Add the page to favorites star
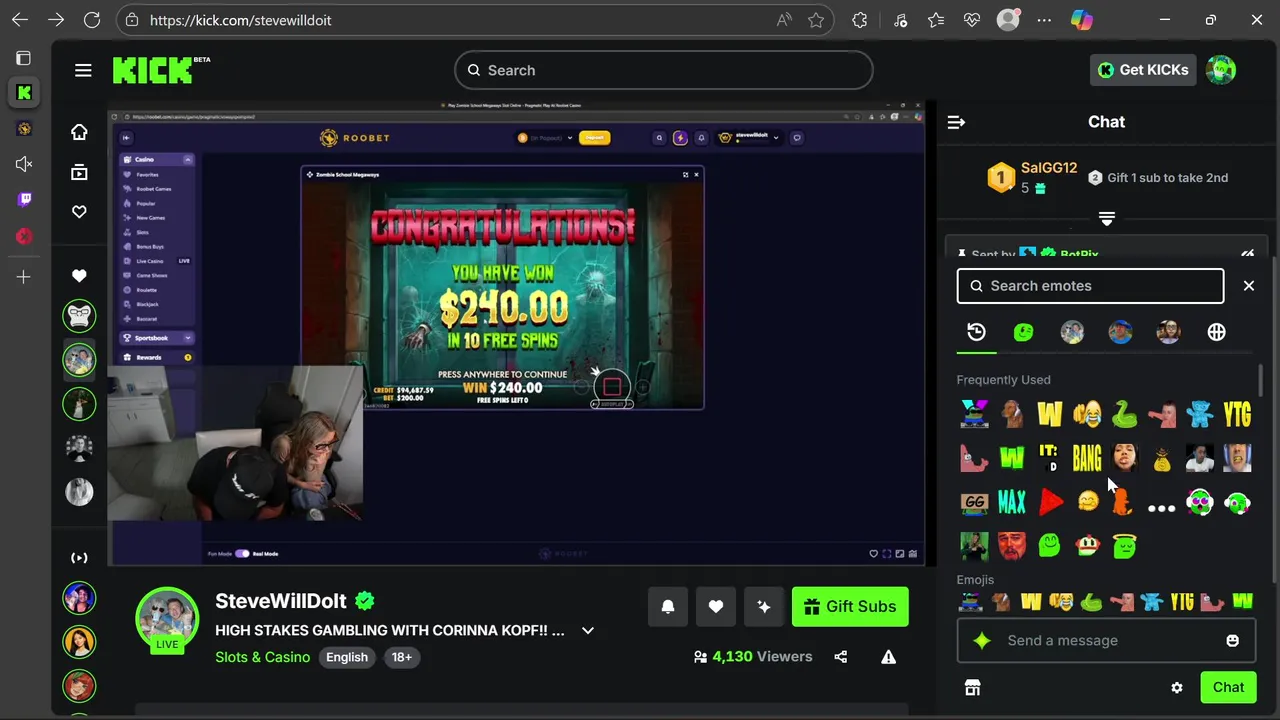This screenshot has width=1280, height=720. click(x=816, y=20)
